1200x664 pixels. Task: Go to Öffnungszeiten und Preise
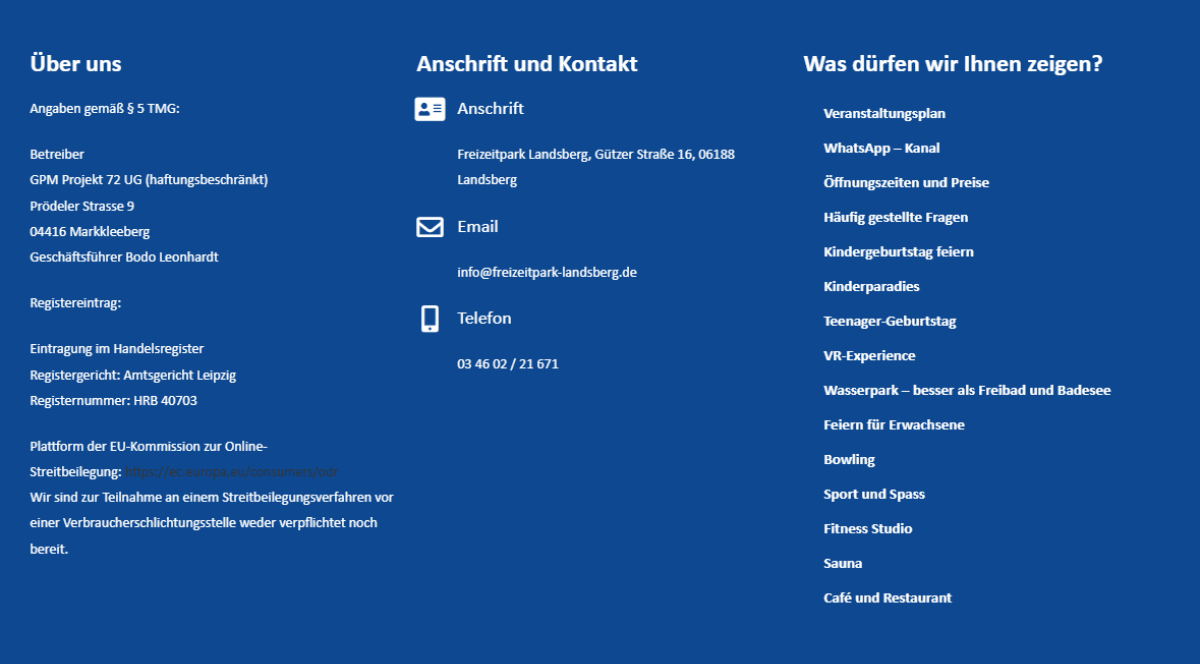[906, 183]
